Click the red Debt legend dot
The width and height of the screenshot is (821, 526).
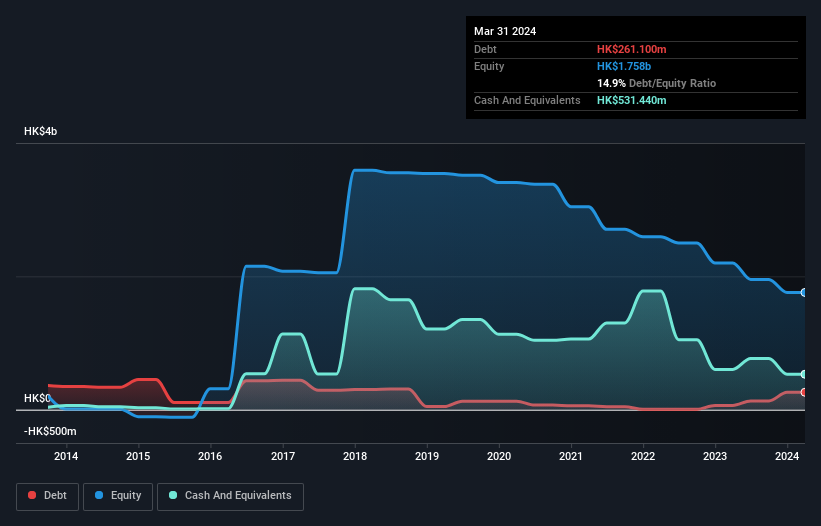[32, 495]
